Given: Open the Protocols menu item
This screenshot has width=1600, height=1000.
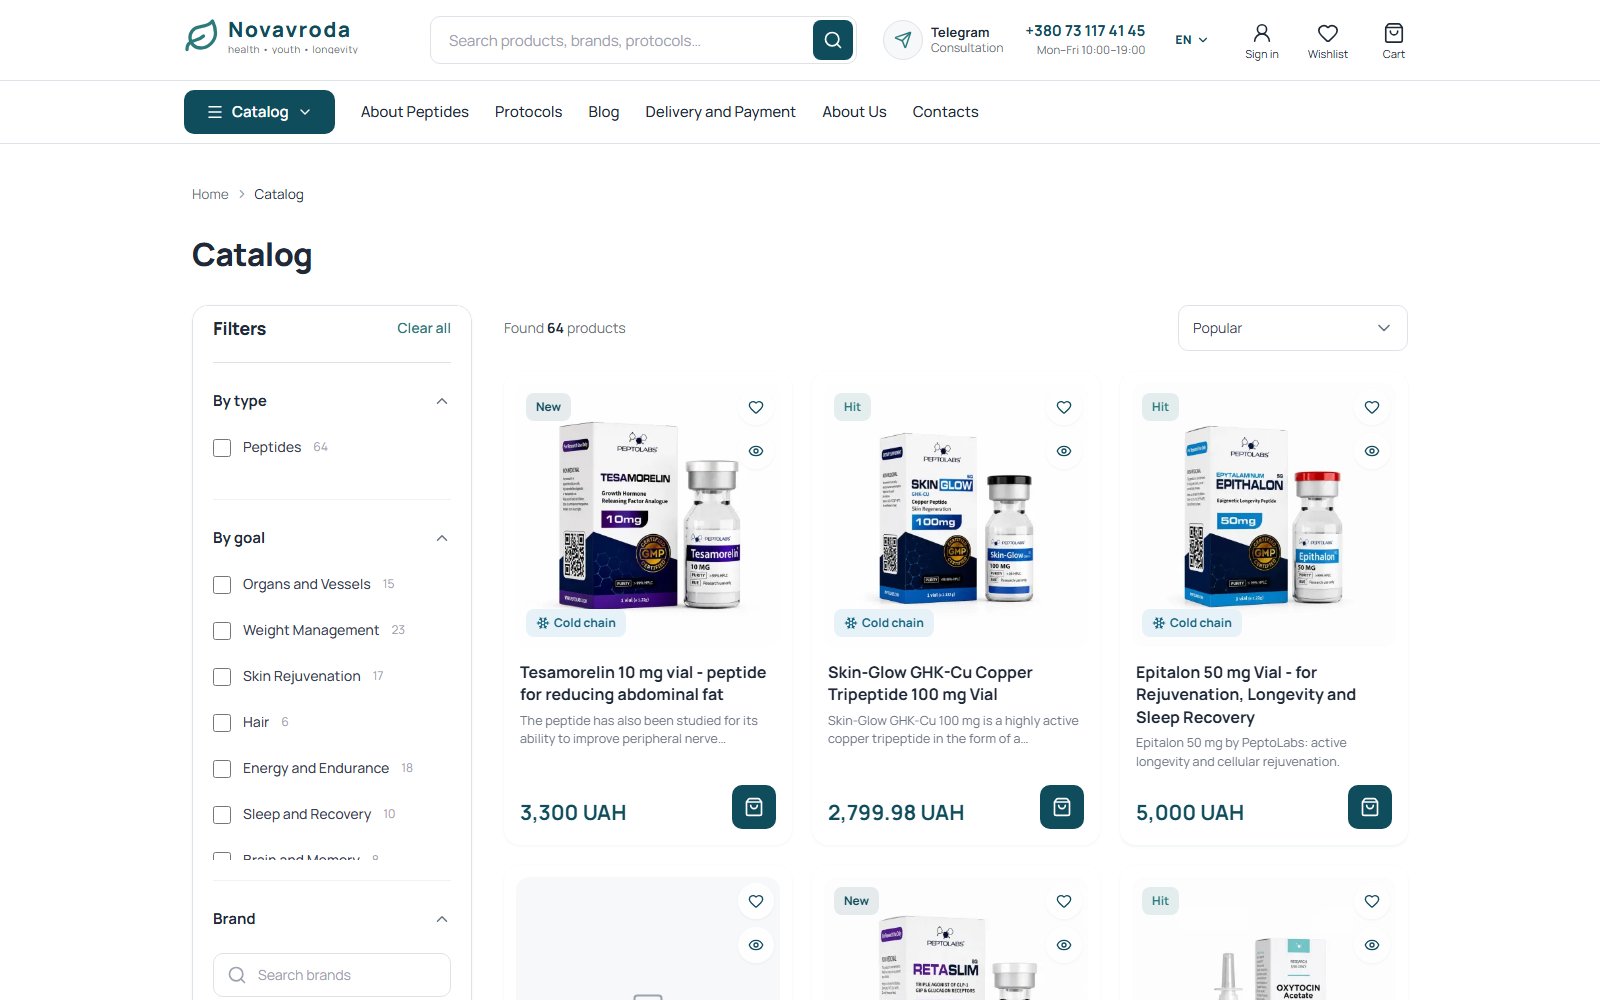Looking at the screenshot, I should pos(528,112).
